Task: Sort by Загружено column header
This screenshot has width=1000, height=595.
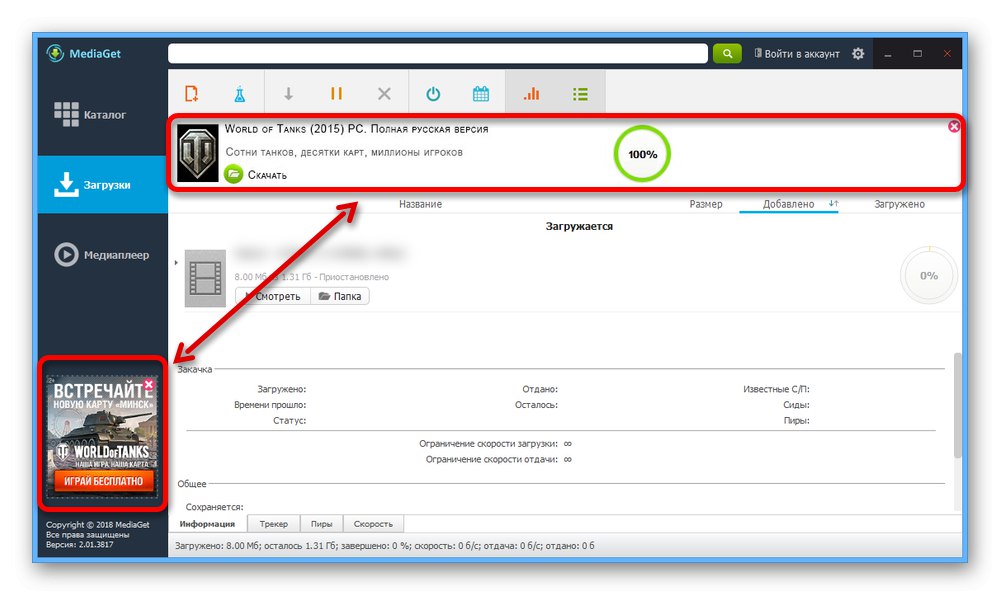Action: coord(899,204)
